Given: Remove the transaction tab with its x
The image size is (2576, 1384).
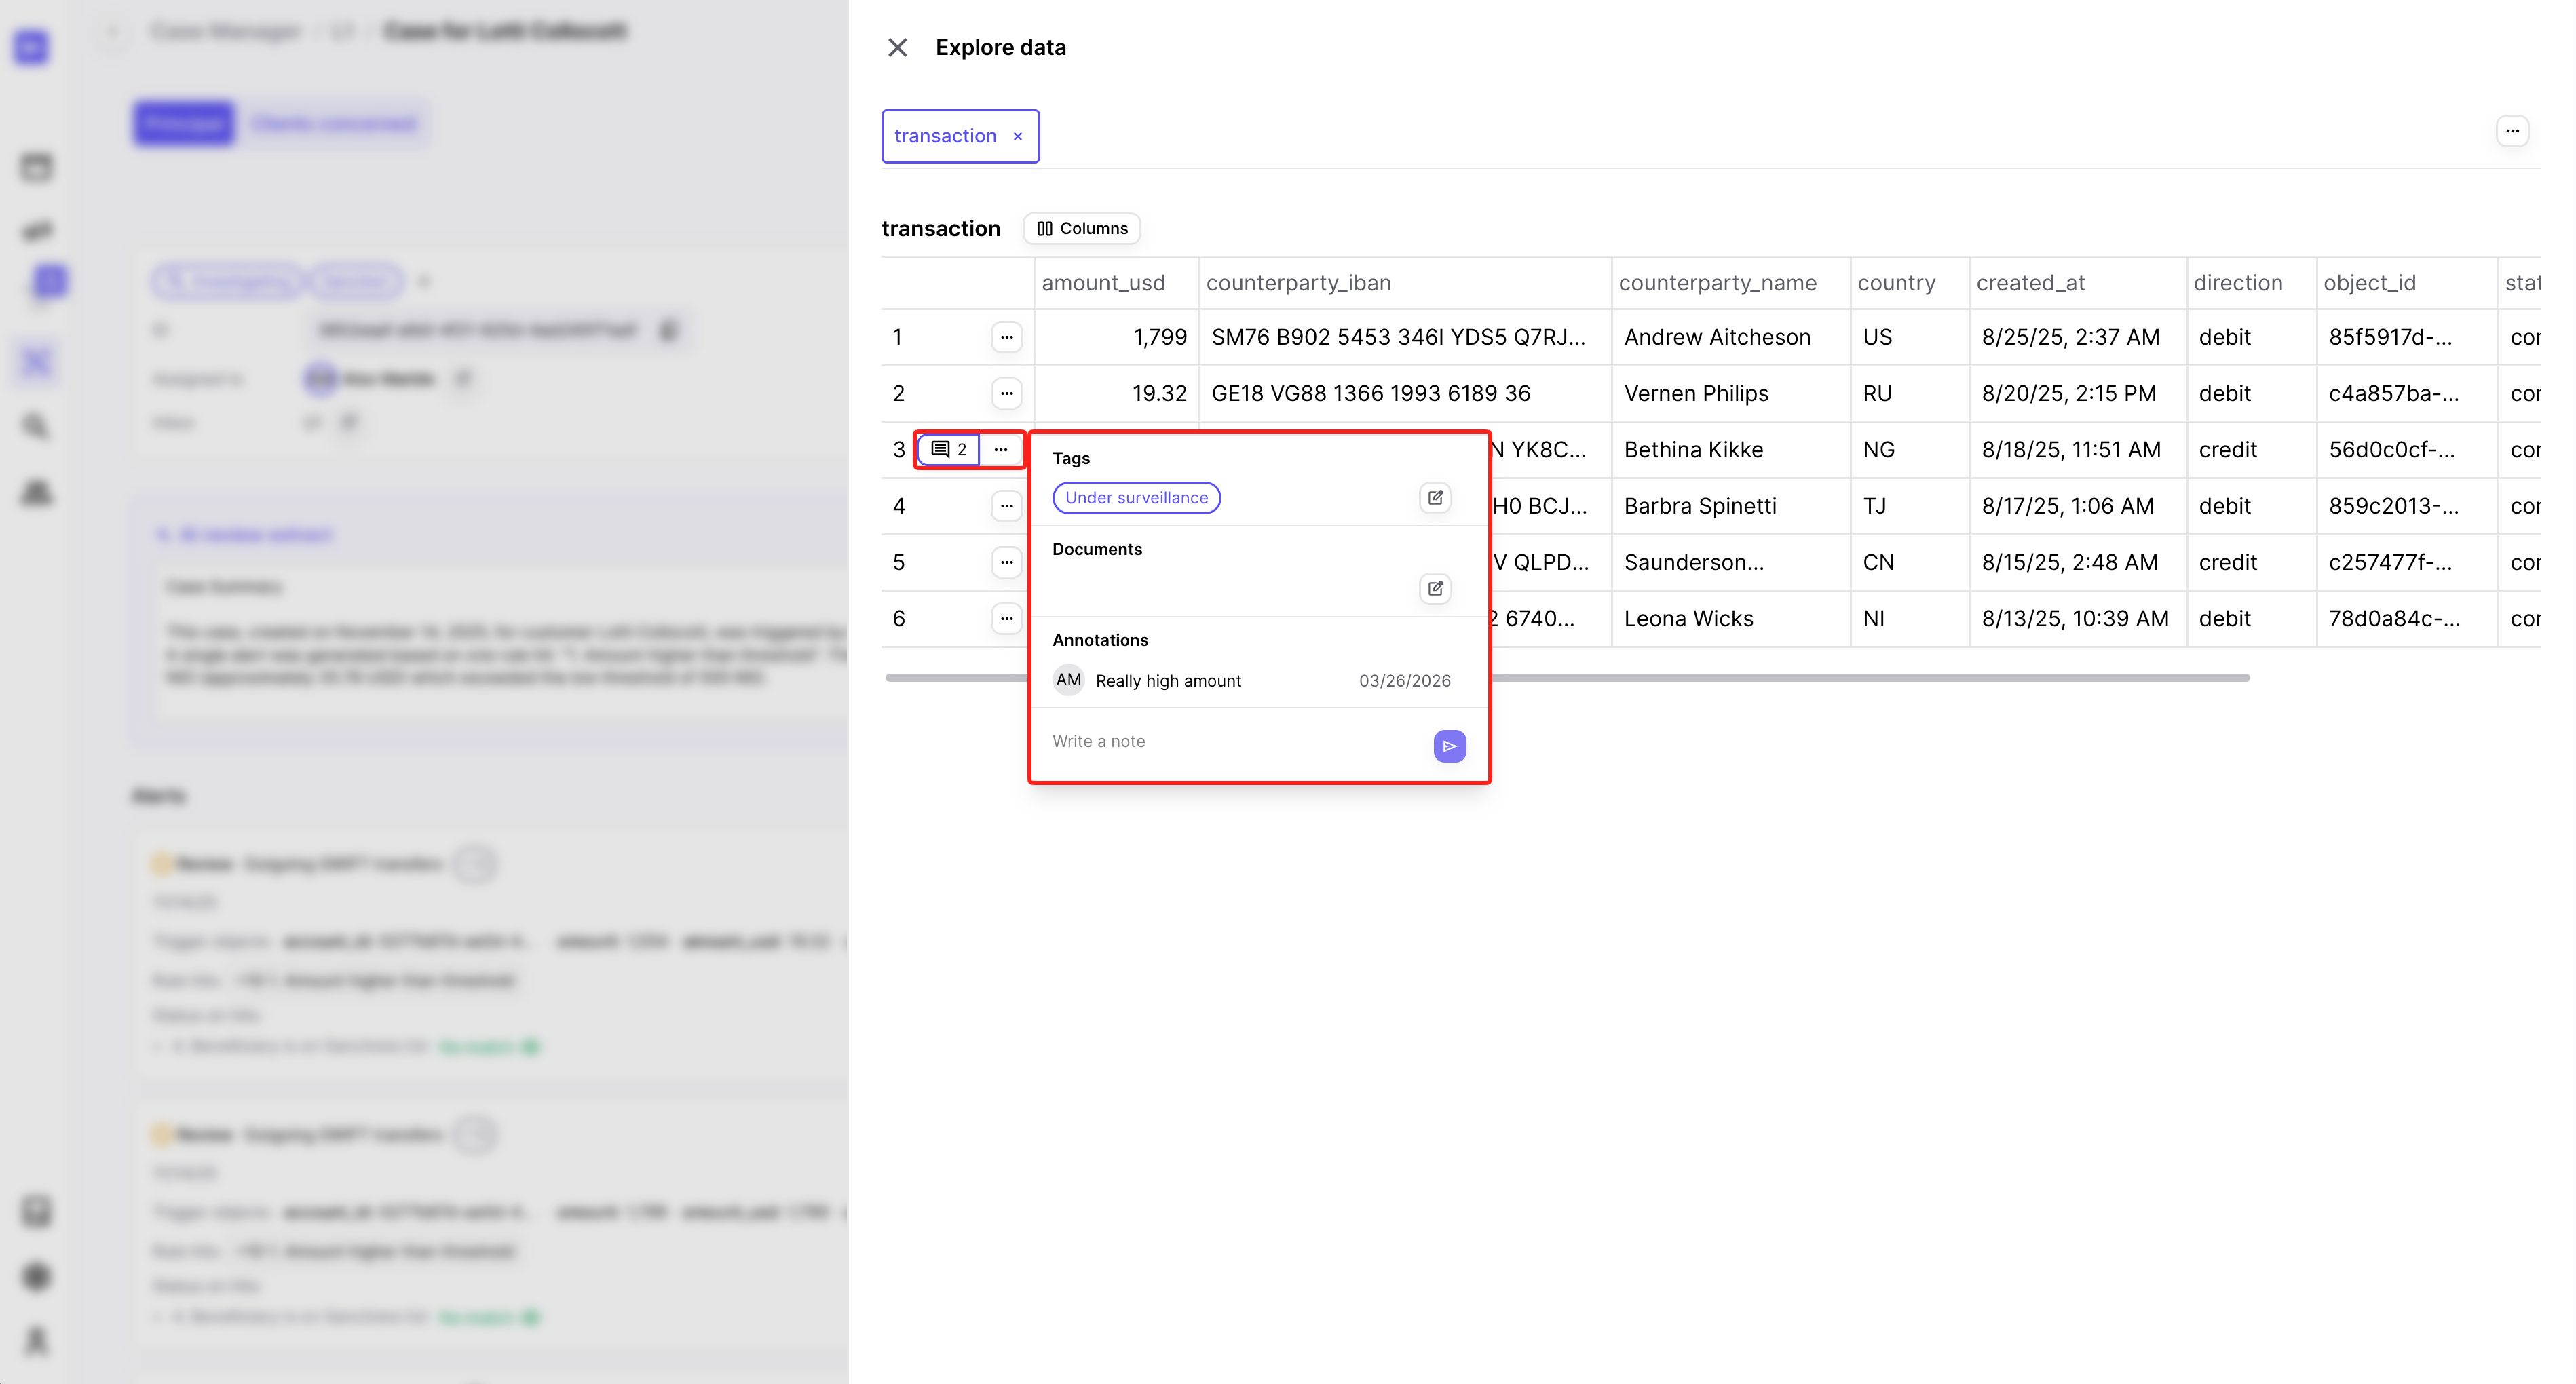Looking at the screenshot, I should tap(1018, 137).
